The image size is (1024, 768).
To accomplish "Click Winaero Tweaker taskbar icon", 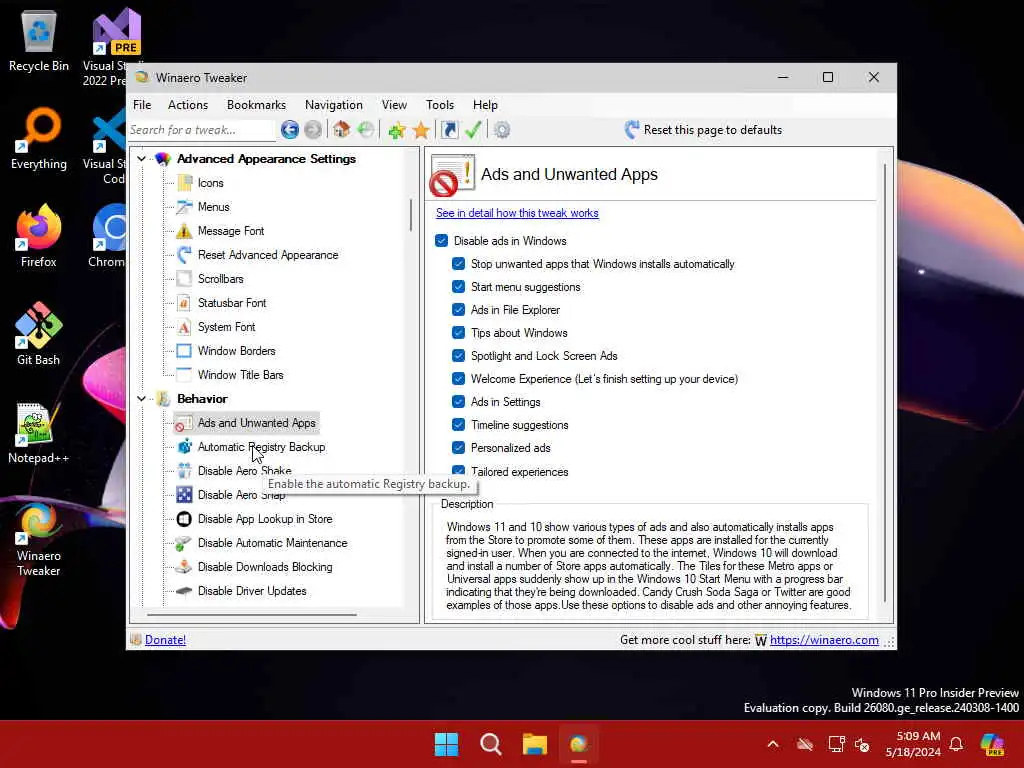I will click(x=579, y=744).
